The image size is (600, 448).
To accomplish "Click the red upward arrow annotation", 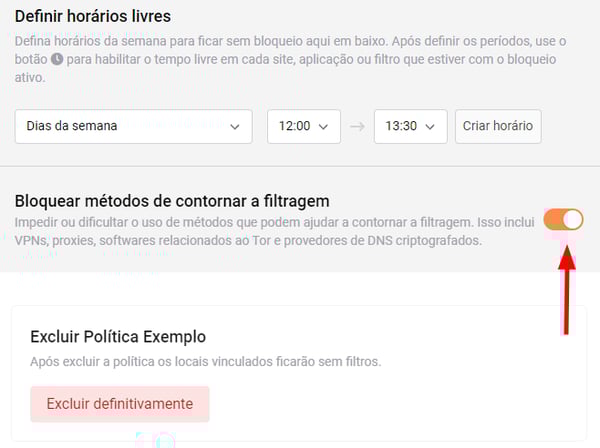I will pyautogui.click(x=567, y=291).
